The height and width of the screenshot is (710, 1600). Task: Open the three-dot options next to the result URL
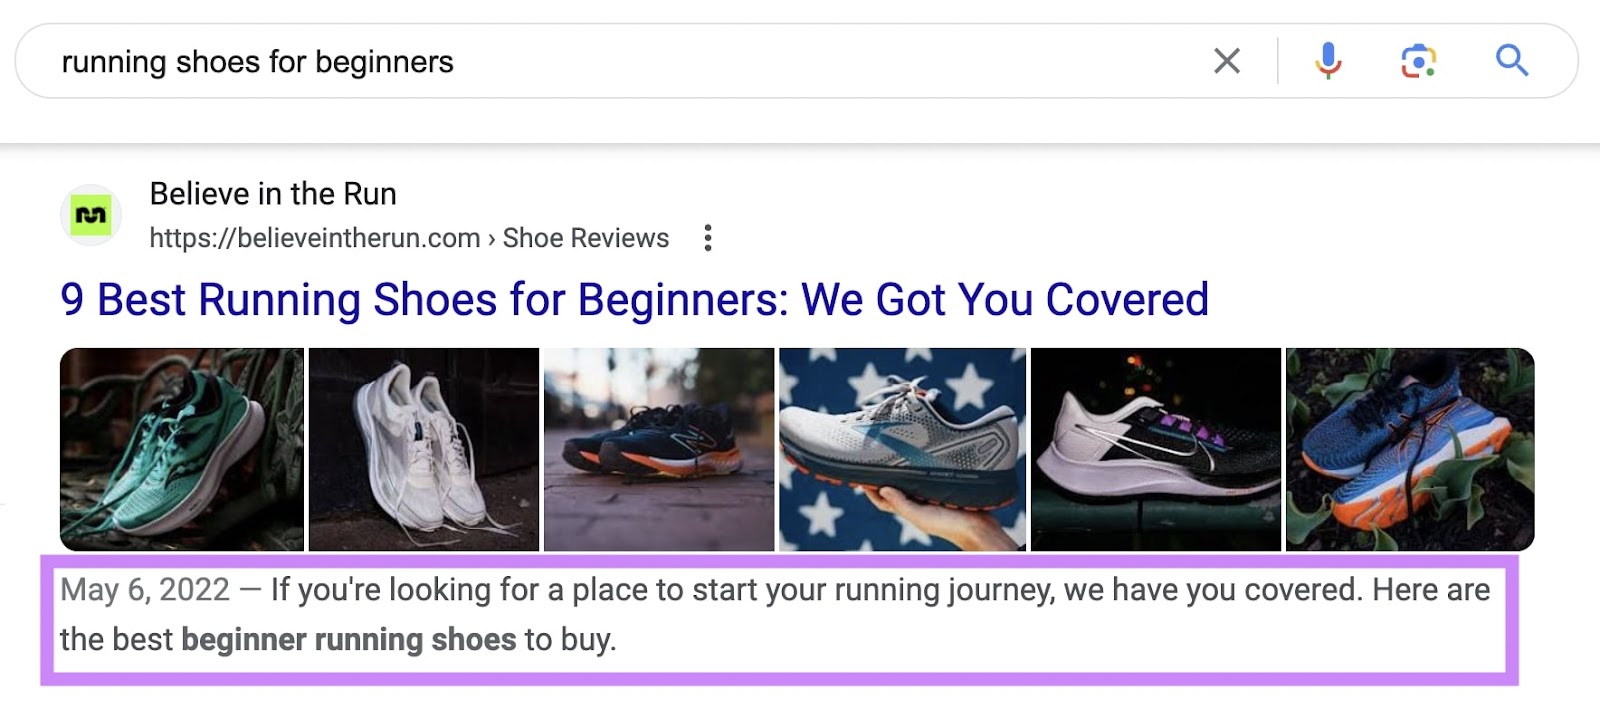click(x=708, y=238)
